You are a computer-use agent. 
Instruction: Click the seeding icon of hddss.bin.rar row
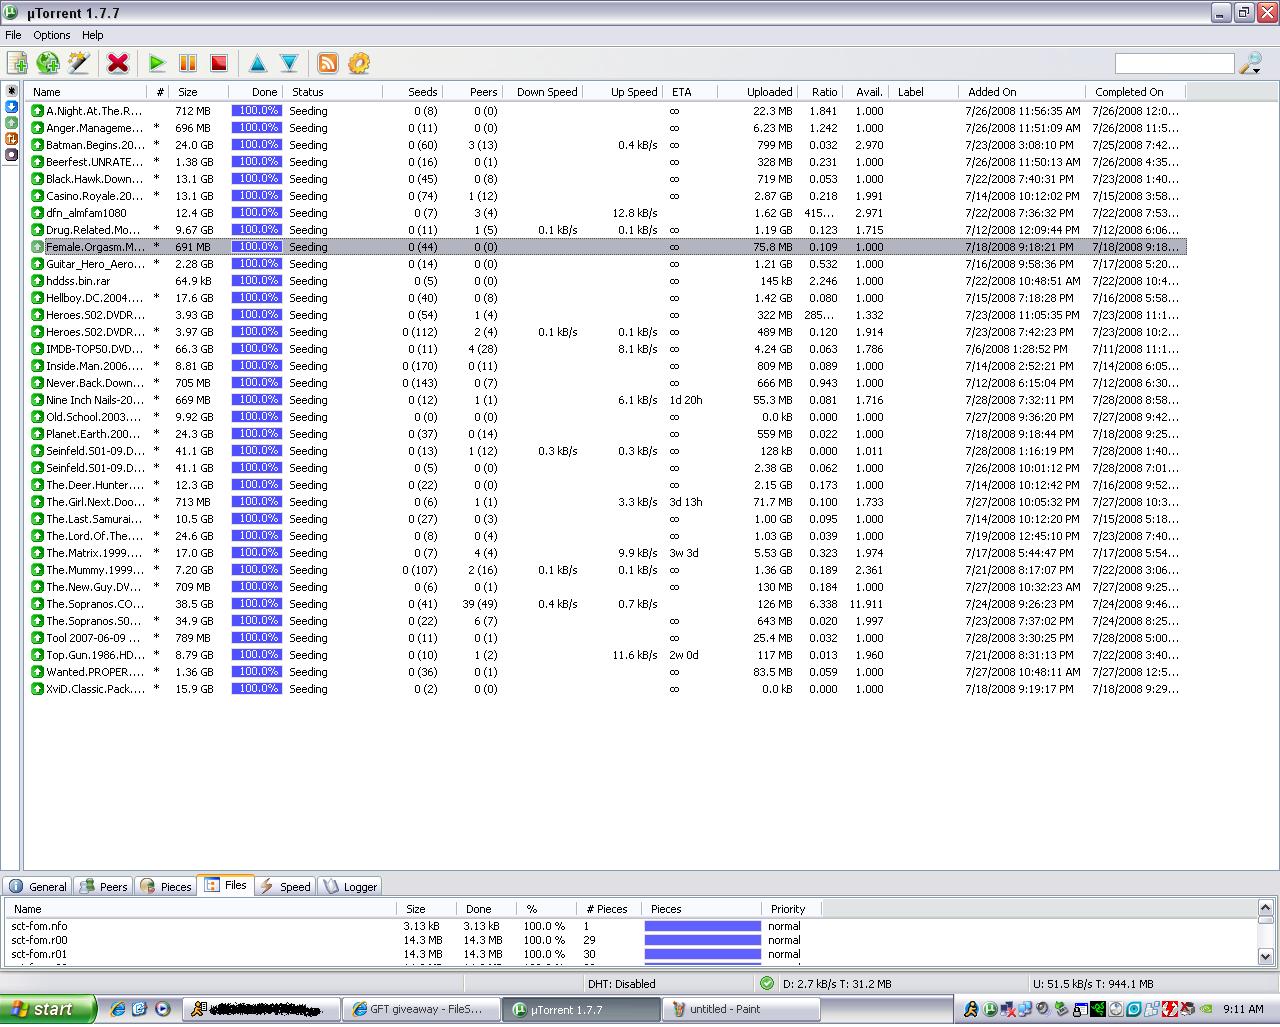click(x=37, y=281)
